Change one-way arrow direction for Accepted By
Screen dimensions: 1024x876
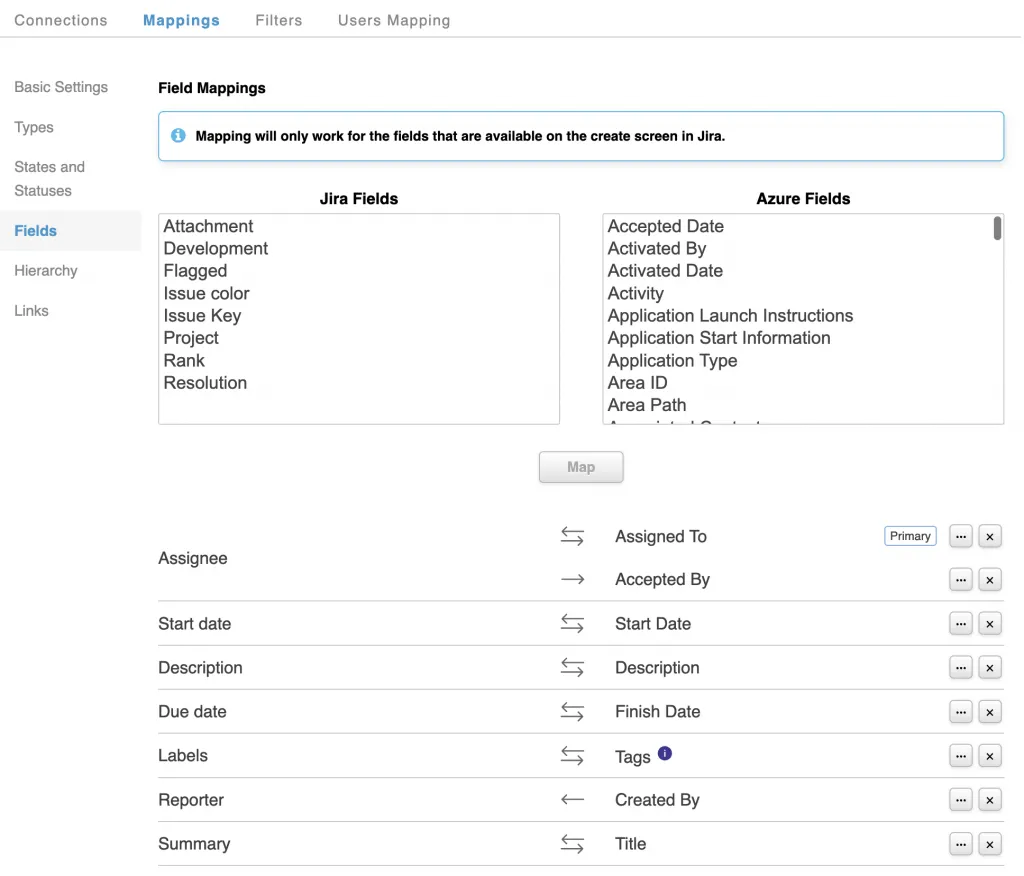click(x=572, y=580)
